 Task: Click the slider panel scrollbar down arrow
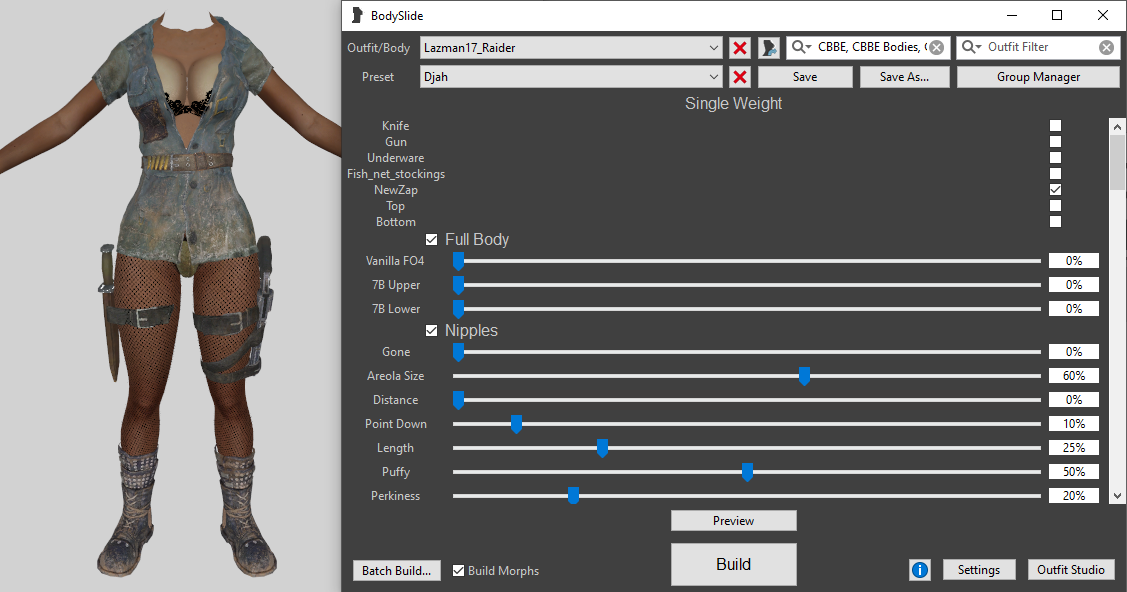tap(1117, 495)
